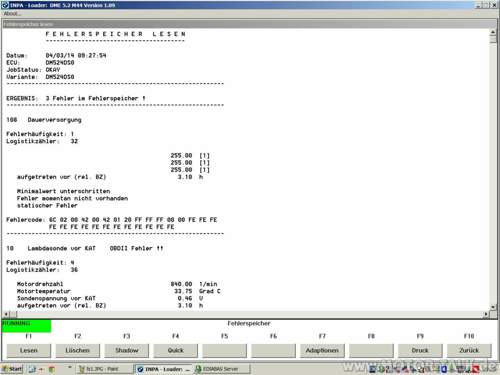Screen dimensions: 500x375
Task: Click the vertical scrollbar down arrow
Action: click(493, 307)
